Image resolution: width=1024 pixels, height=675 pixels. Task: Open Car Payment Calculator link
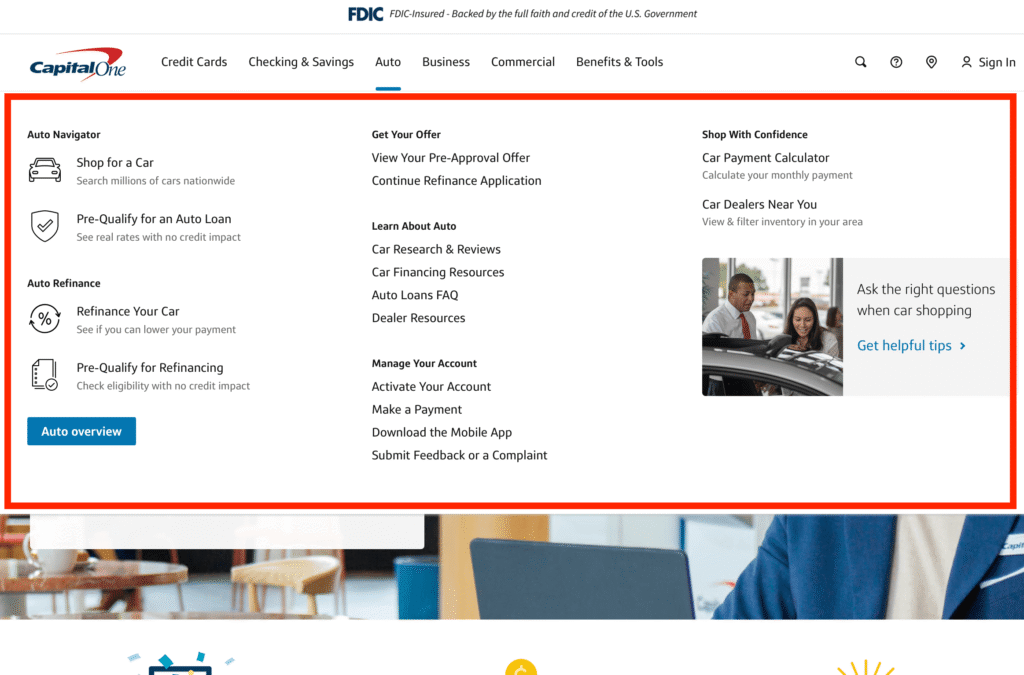(x=765, y=158)
